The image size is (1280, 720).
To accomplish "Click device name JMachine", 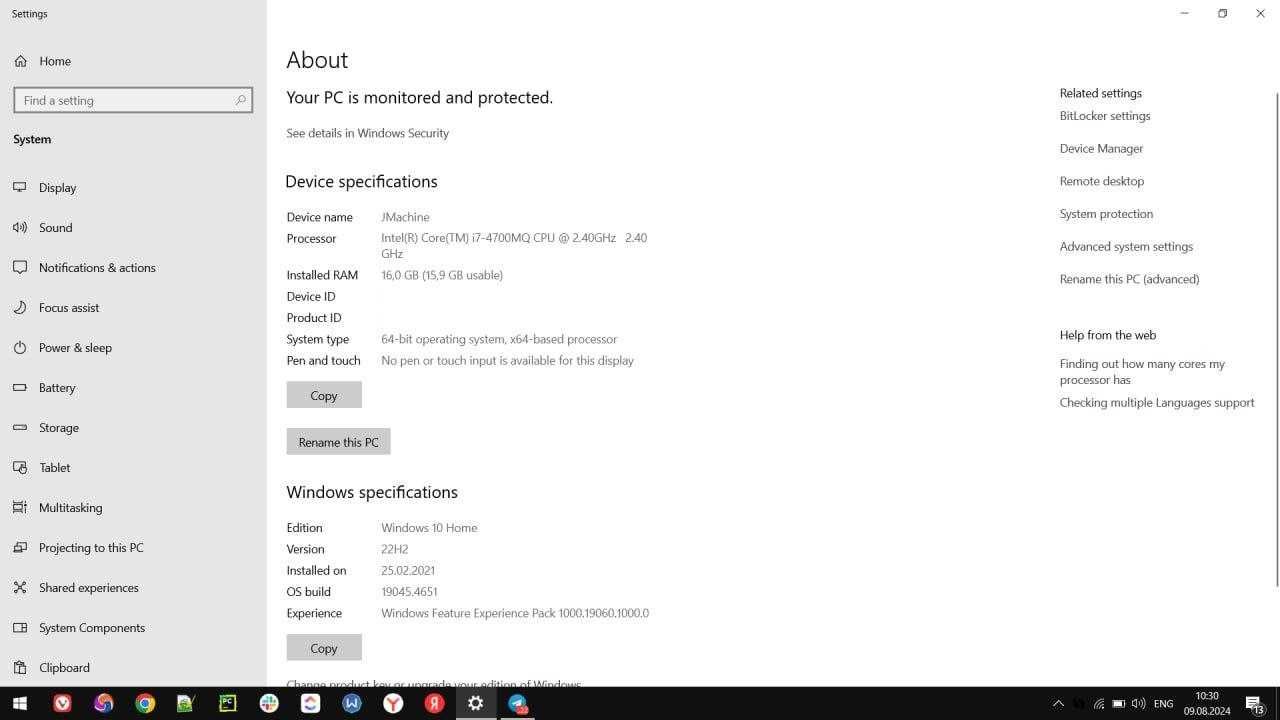I will pos(405,217).
